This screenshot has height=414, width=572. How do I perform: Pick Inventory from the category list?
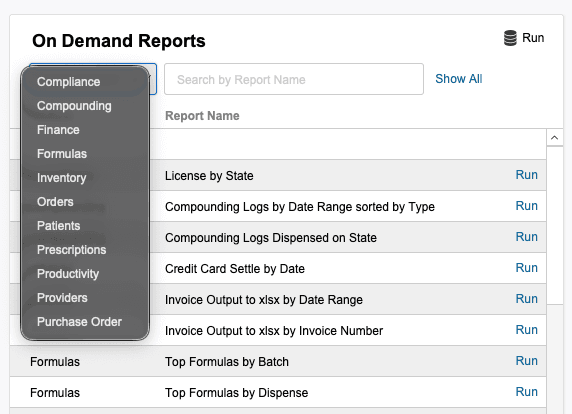62,178
